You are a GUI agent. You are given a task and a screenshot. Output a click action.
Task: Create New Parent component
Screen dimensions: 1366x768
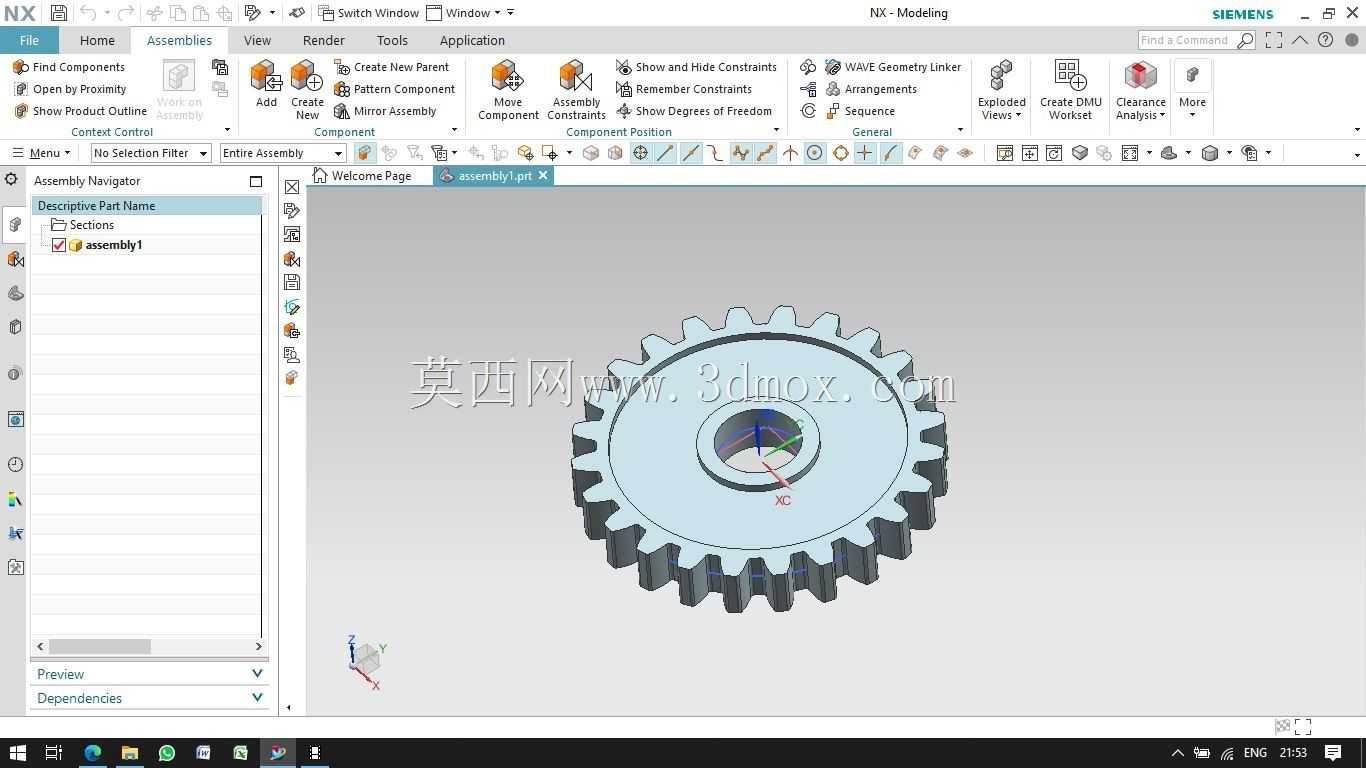pos(392,67)
